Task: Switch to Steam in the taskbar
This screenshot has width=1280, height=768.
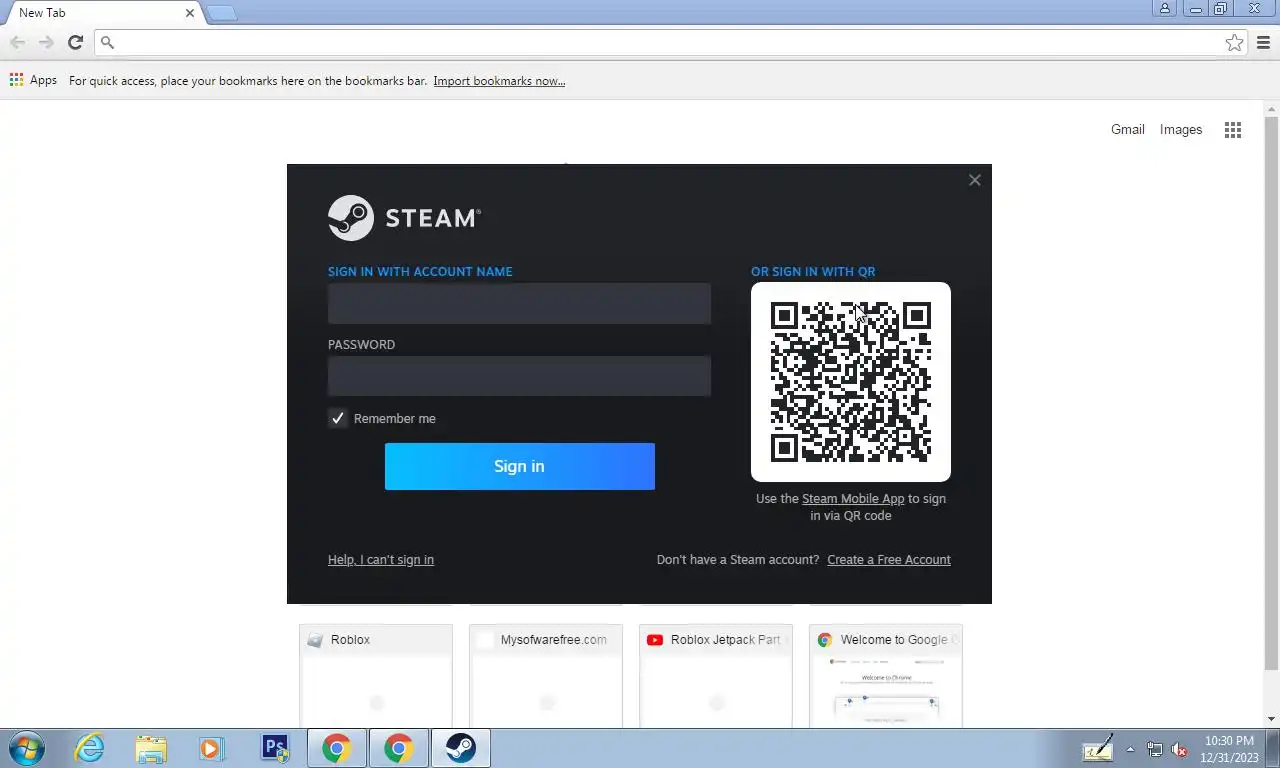Action: 461,748
